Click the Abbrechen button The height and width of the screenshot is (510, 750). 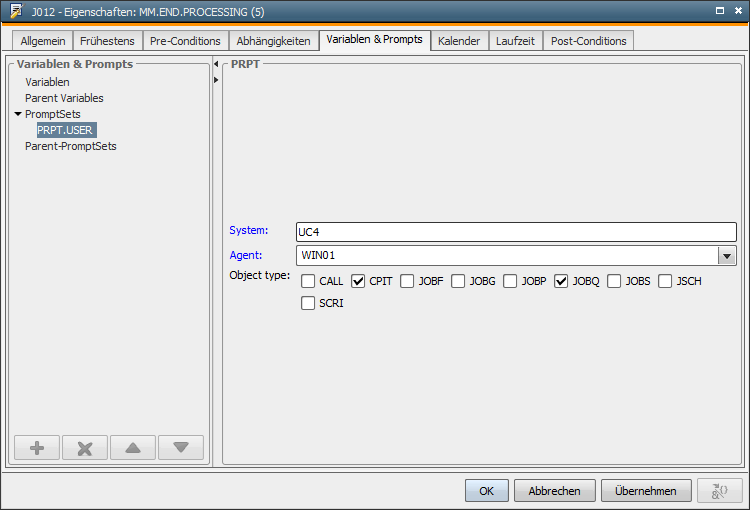pos(554,491)
